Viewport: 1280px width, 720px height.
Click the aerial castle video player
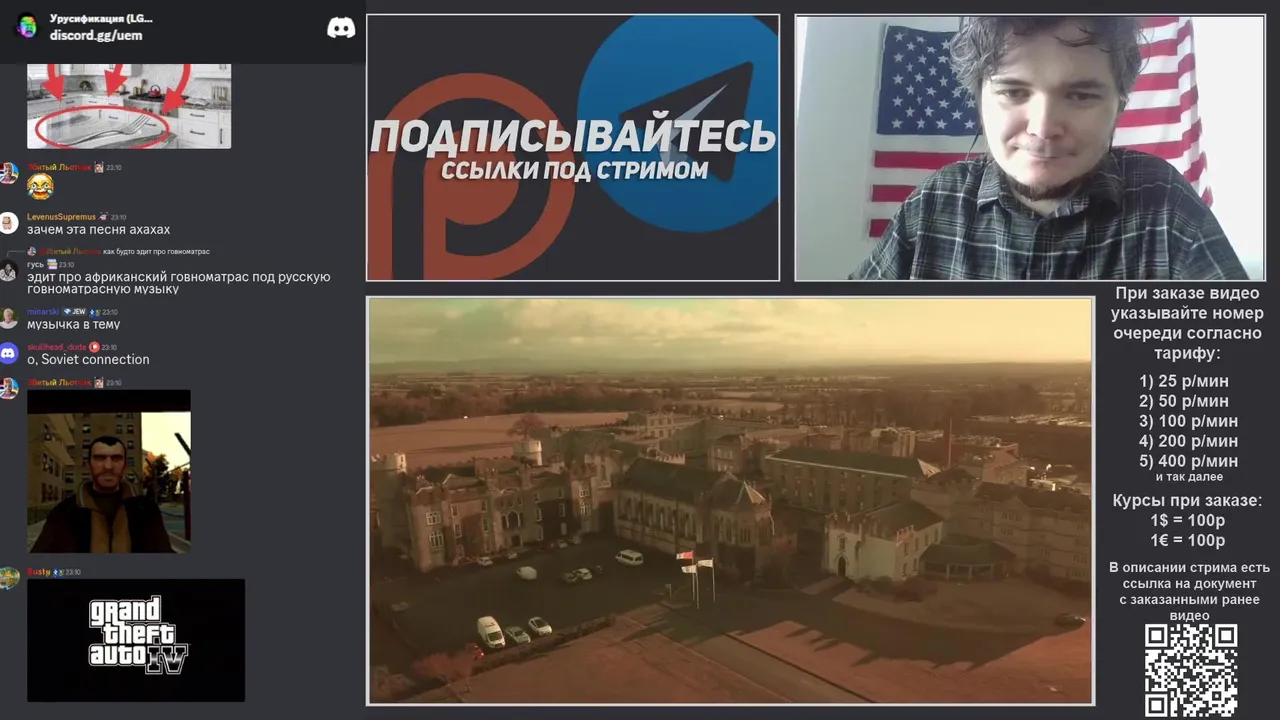coord(730,500)
